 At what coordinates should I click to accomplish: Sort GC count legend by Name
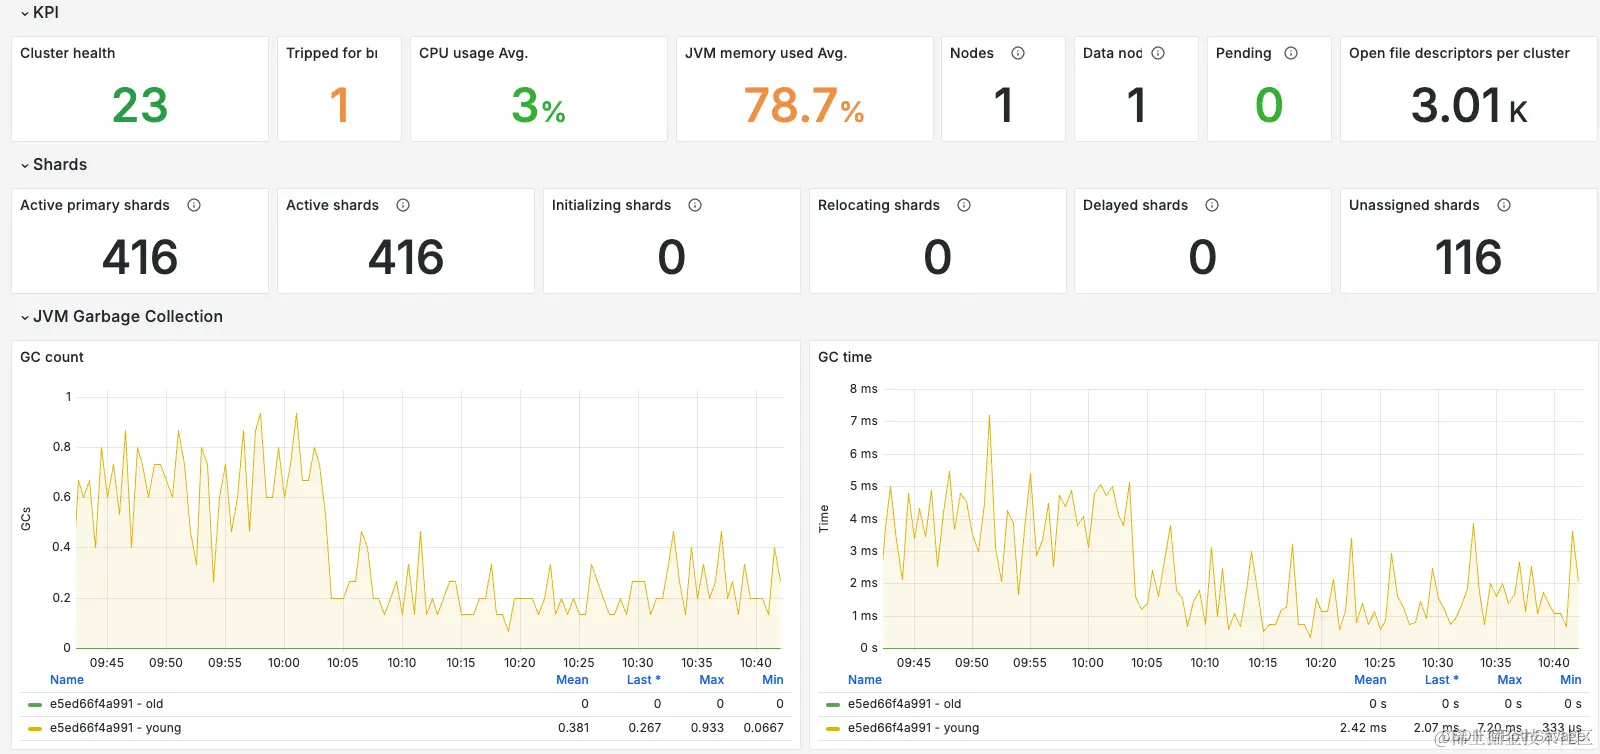[x=67, y=680]
